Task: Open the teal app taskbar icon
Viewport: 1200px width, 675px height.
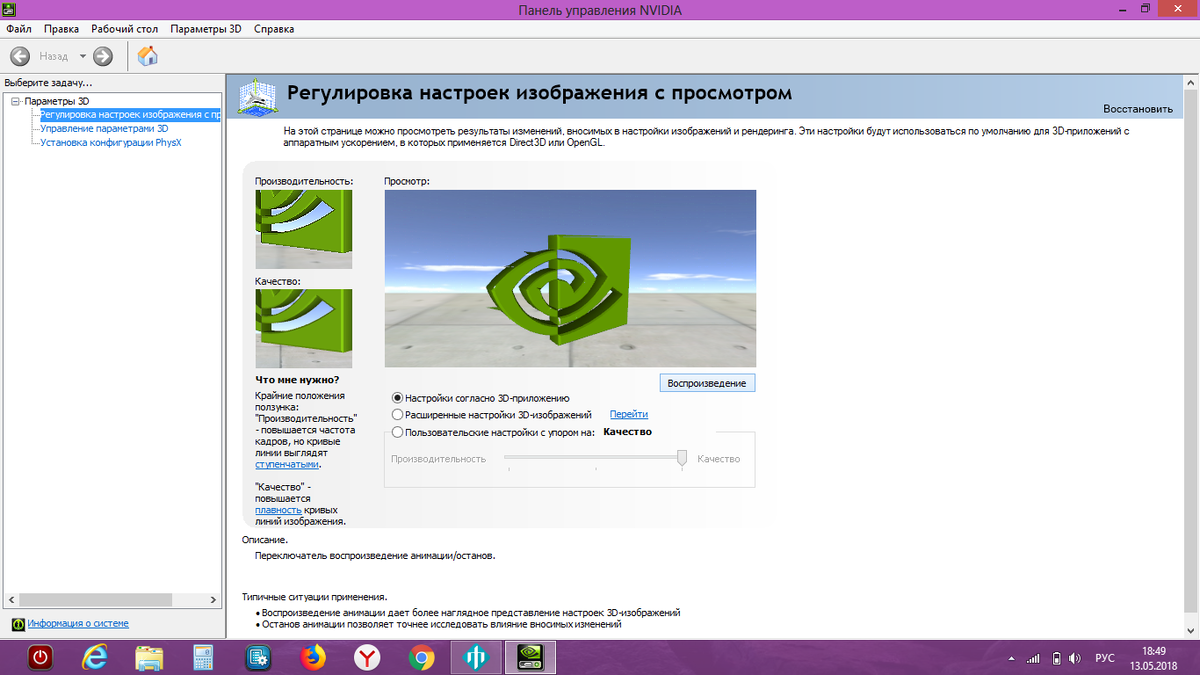Action: [475, 657]
